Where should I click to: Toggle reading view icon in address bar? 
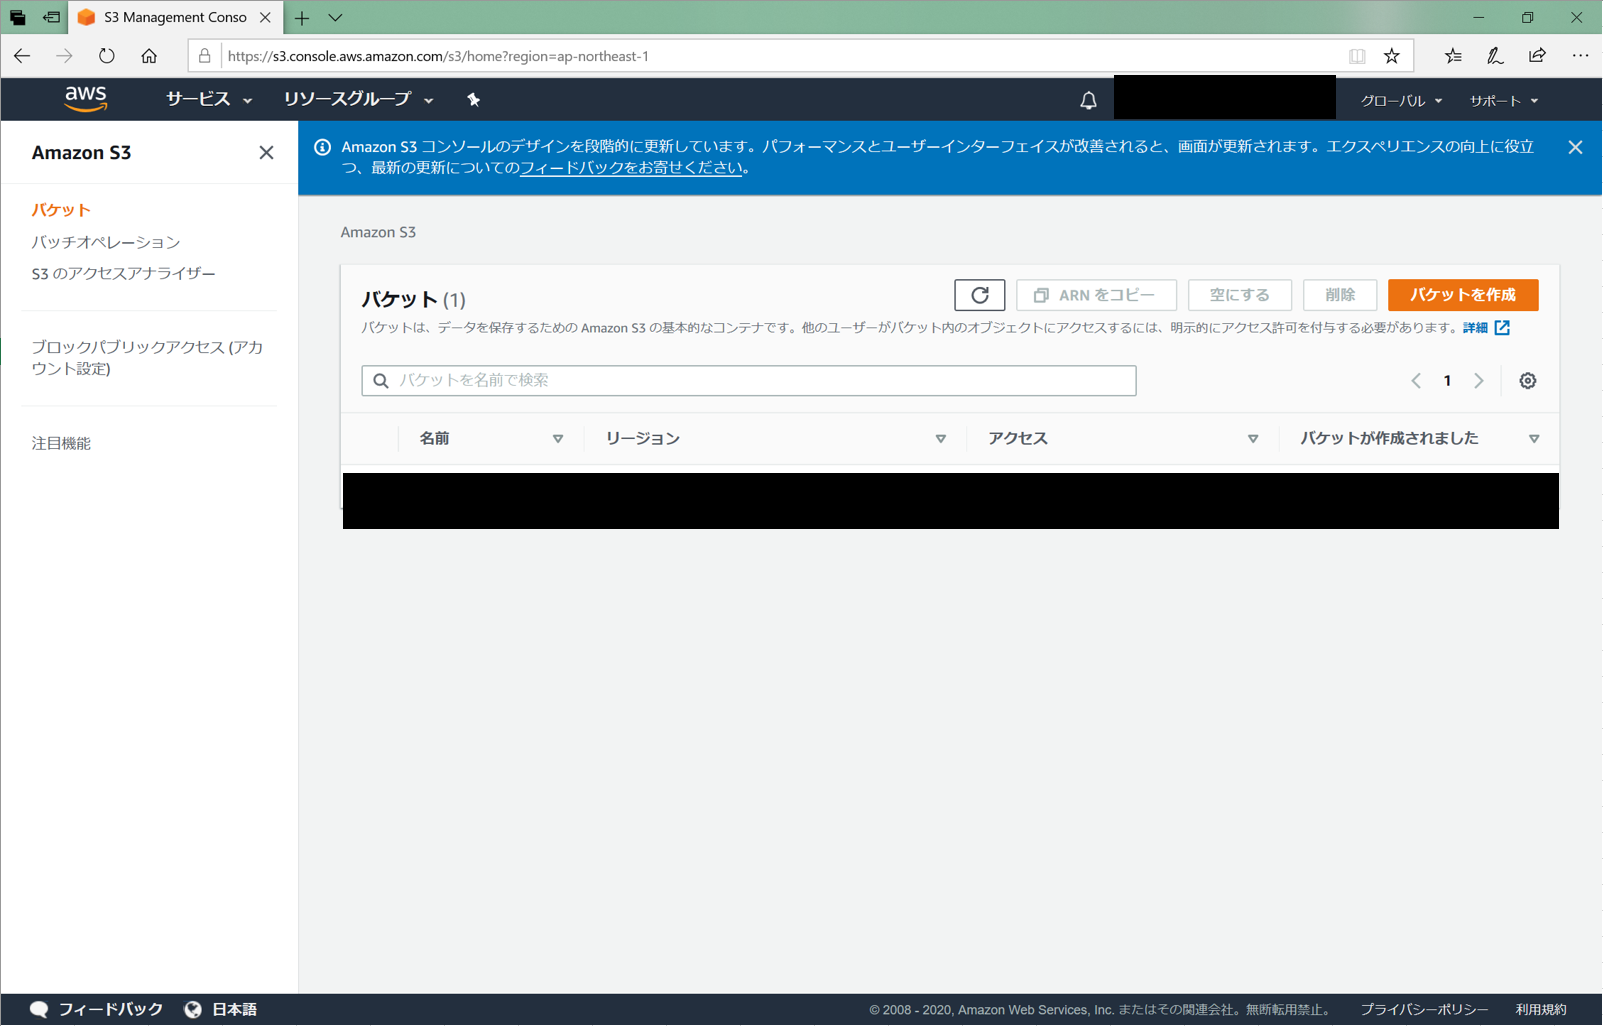(1357, 56)
